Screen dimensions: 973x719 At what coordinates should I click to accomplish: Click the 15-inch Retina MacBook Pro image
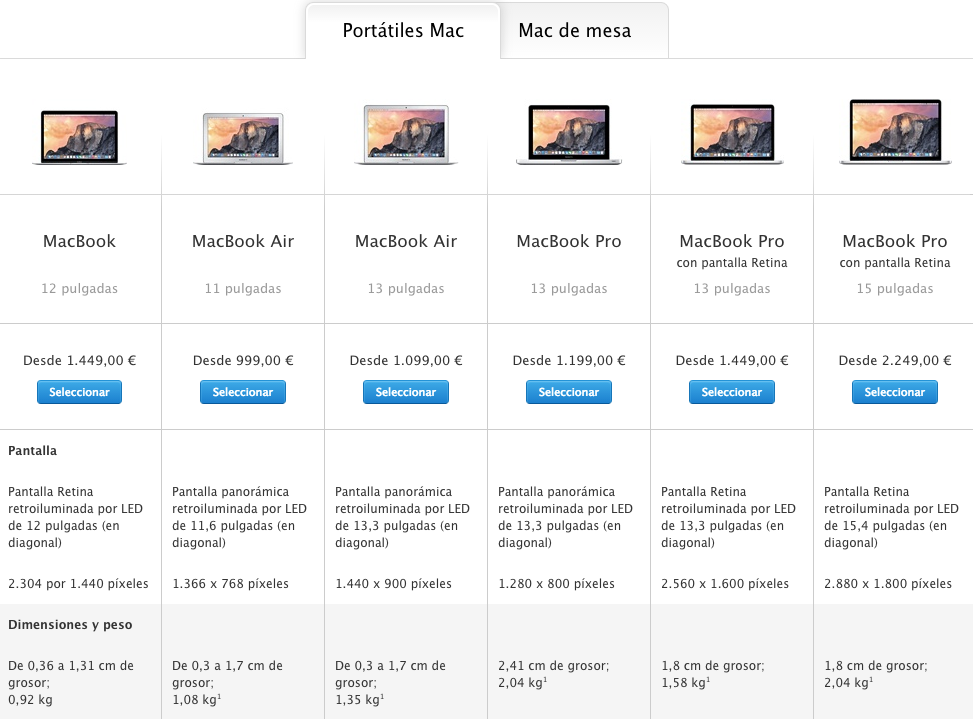[x=894, y=131]
